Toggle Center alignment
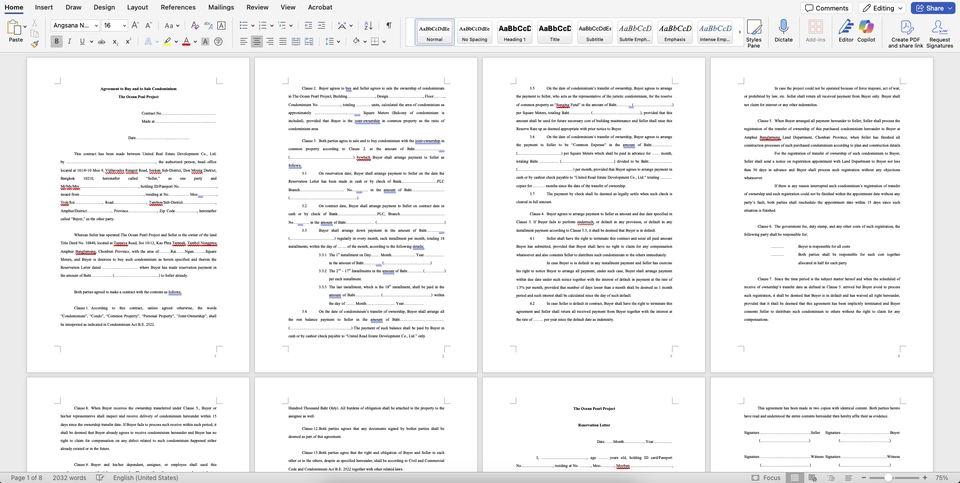Screen dimensions: 960x483 click(x=257, y=42)
